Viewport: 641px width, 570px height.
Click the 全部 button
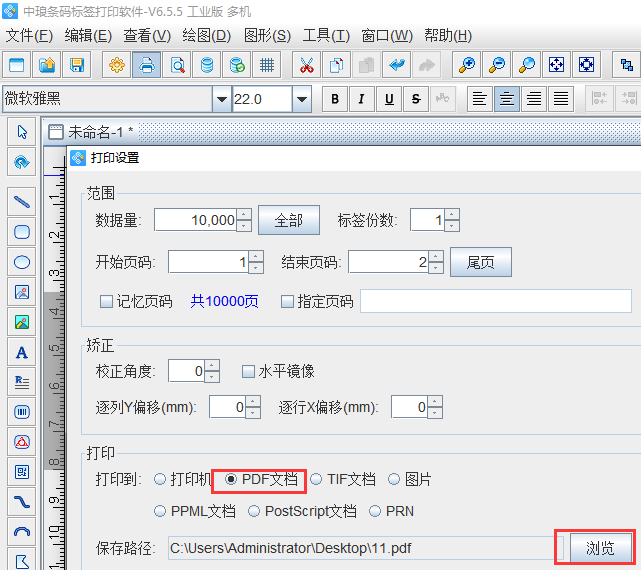[289, 220]
